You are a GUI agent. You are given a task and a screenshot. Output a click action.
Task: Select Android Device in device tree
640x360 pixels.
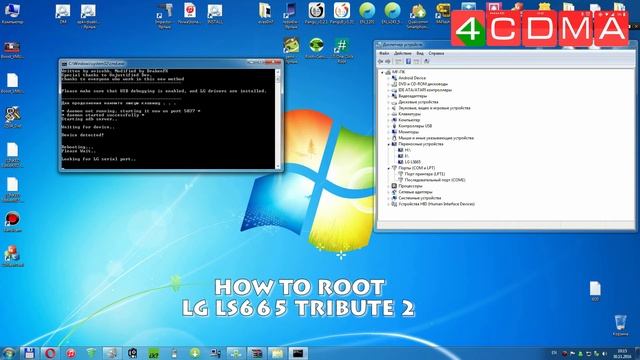click(412, 78)
